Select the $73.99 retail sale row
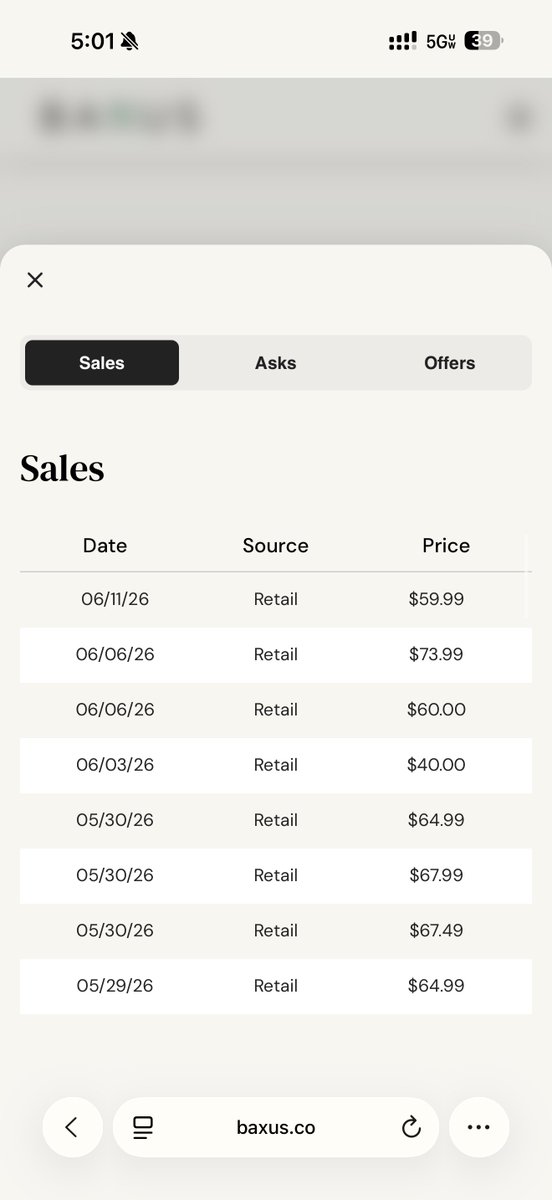 (276, 655)
